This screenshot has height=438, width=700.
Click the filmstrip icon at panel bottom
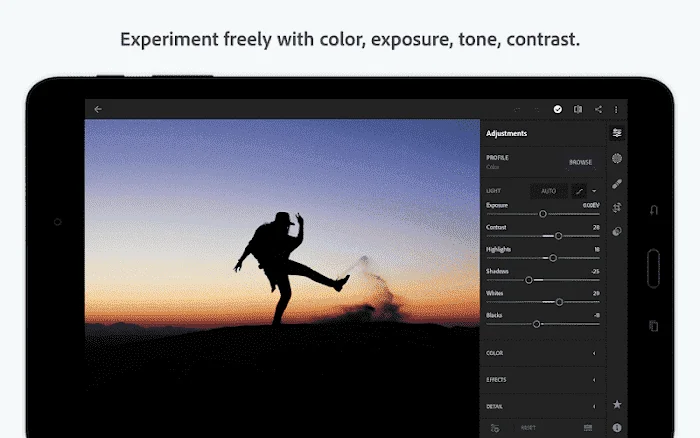tap(588, 428)
